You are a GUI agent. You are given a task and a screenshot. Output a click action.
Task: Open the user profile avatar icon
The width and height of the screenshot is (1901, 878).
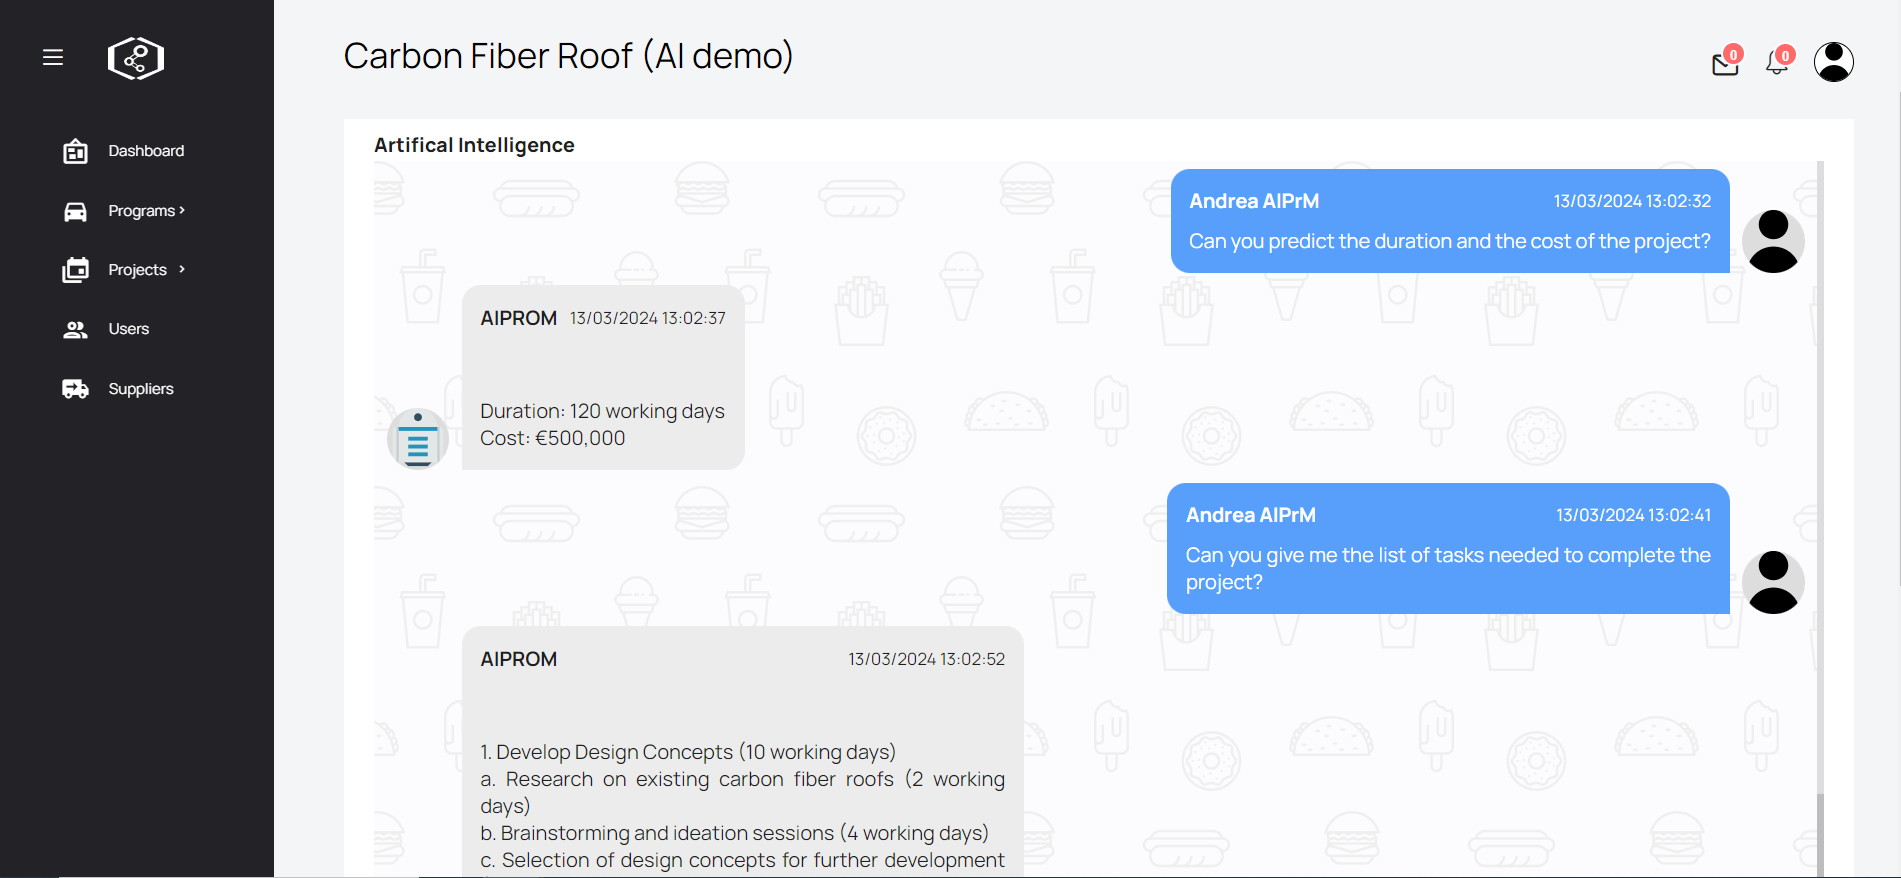pos(1834,62)
